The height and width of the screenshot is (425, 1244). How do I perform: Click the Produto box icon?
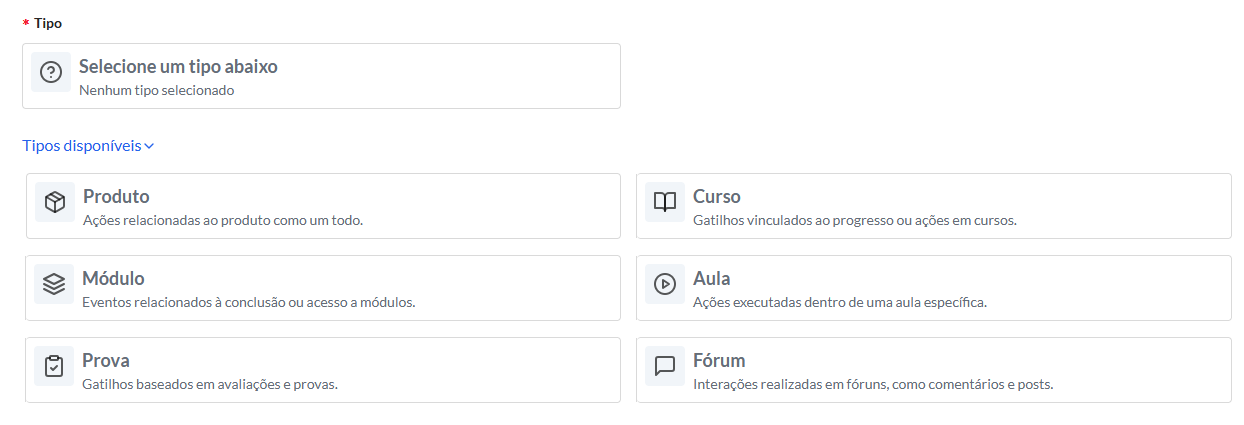pos(55,203)
